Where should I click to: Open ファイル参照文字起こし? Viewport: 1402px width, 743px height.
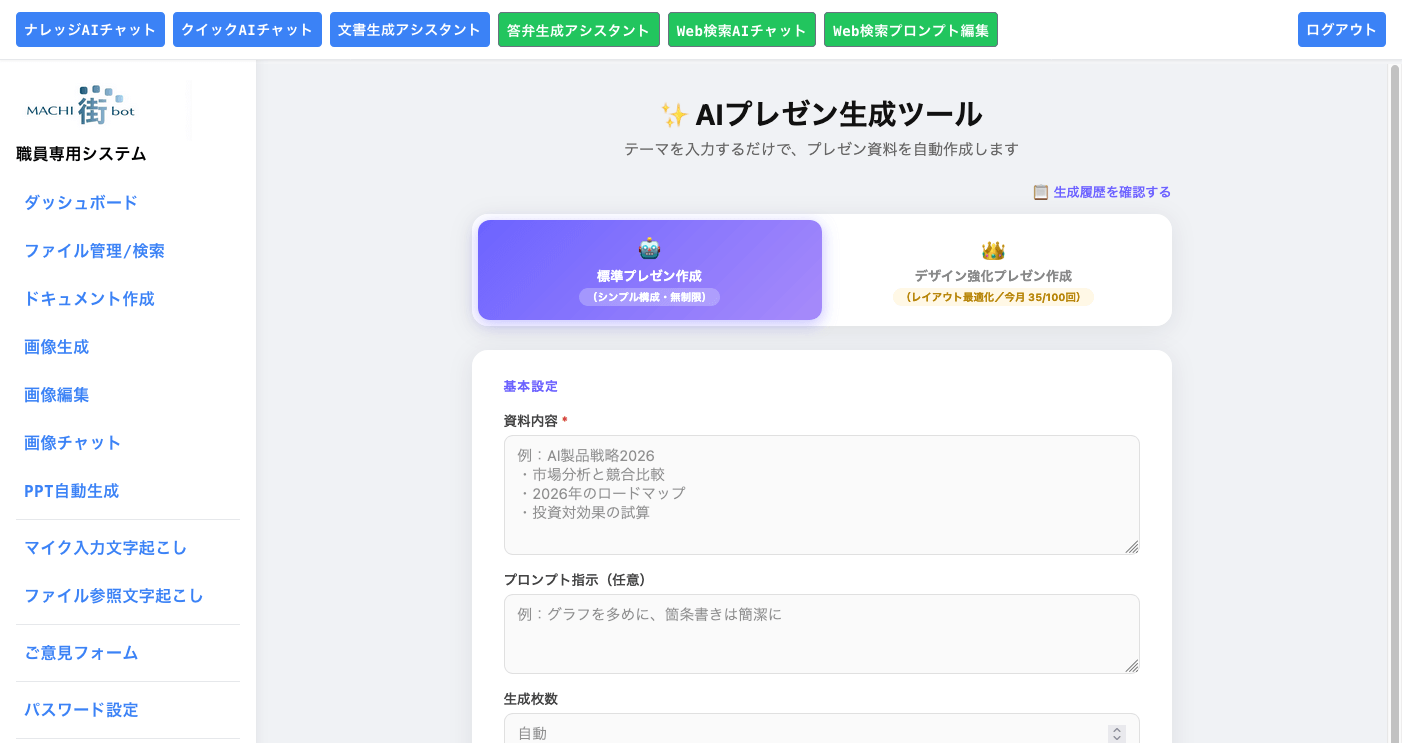114,596
